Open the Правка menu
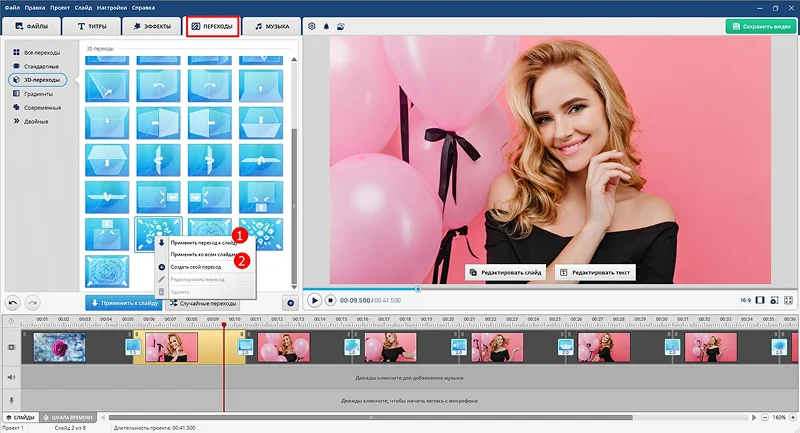The image size is (800, 433). click(x=35, y=8)
